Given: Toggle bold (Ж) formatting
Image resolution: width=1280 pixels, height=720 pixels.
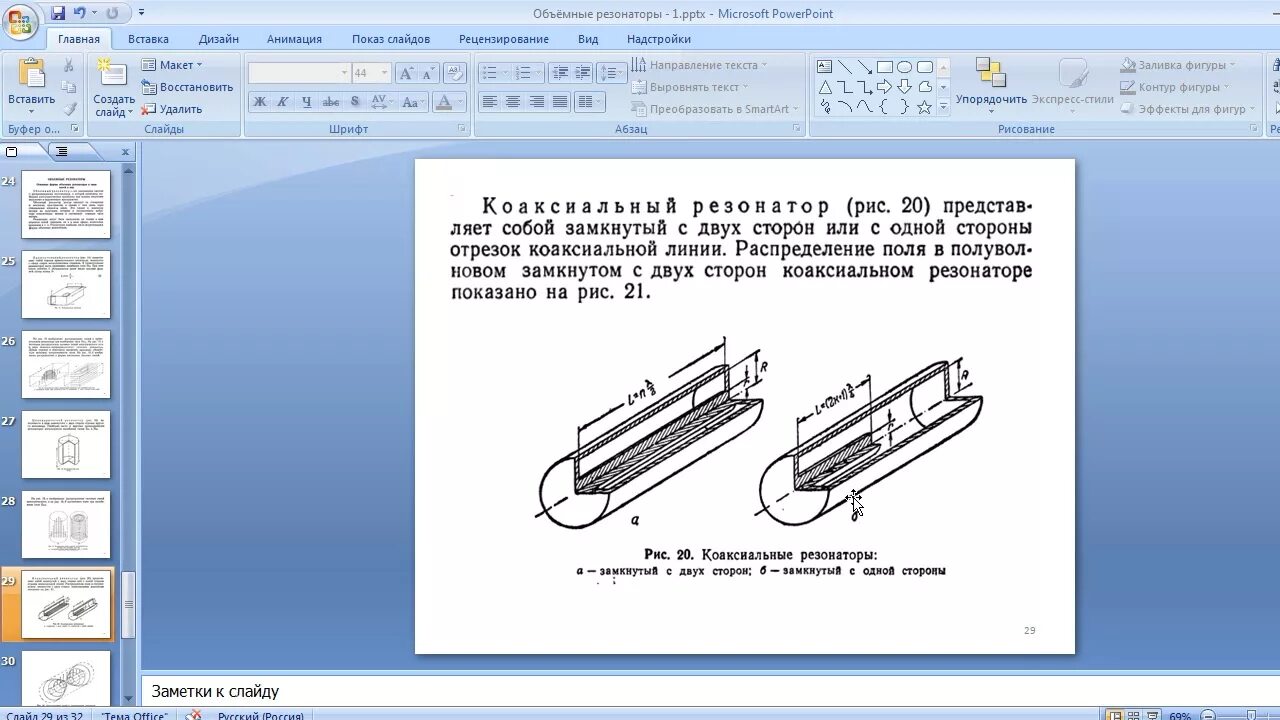Looking at the screenshot, I should coord(260,102).
